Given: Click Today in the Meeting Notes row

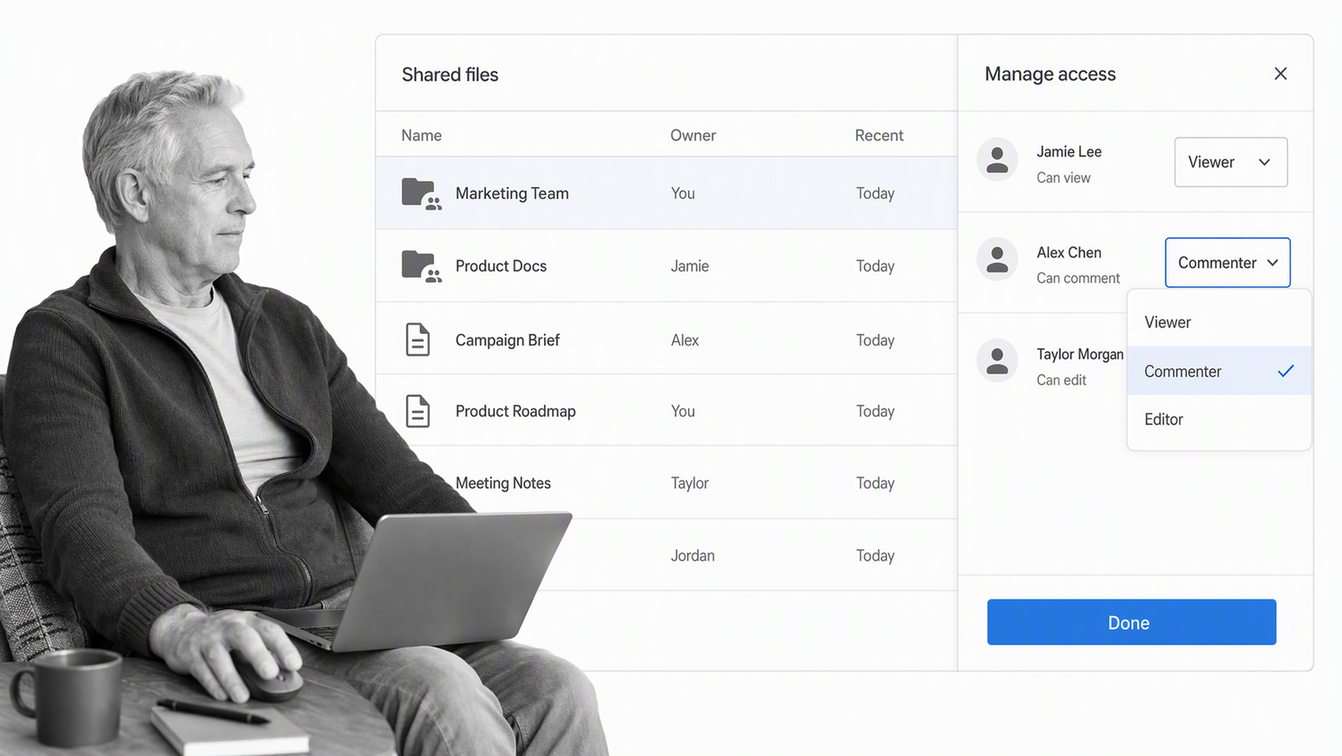Looking at the screenshot, I should click(875, 483).
